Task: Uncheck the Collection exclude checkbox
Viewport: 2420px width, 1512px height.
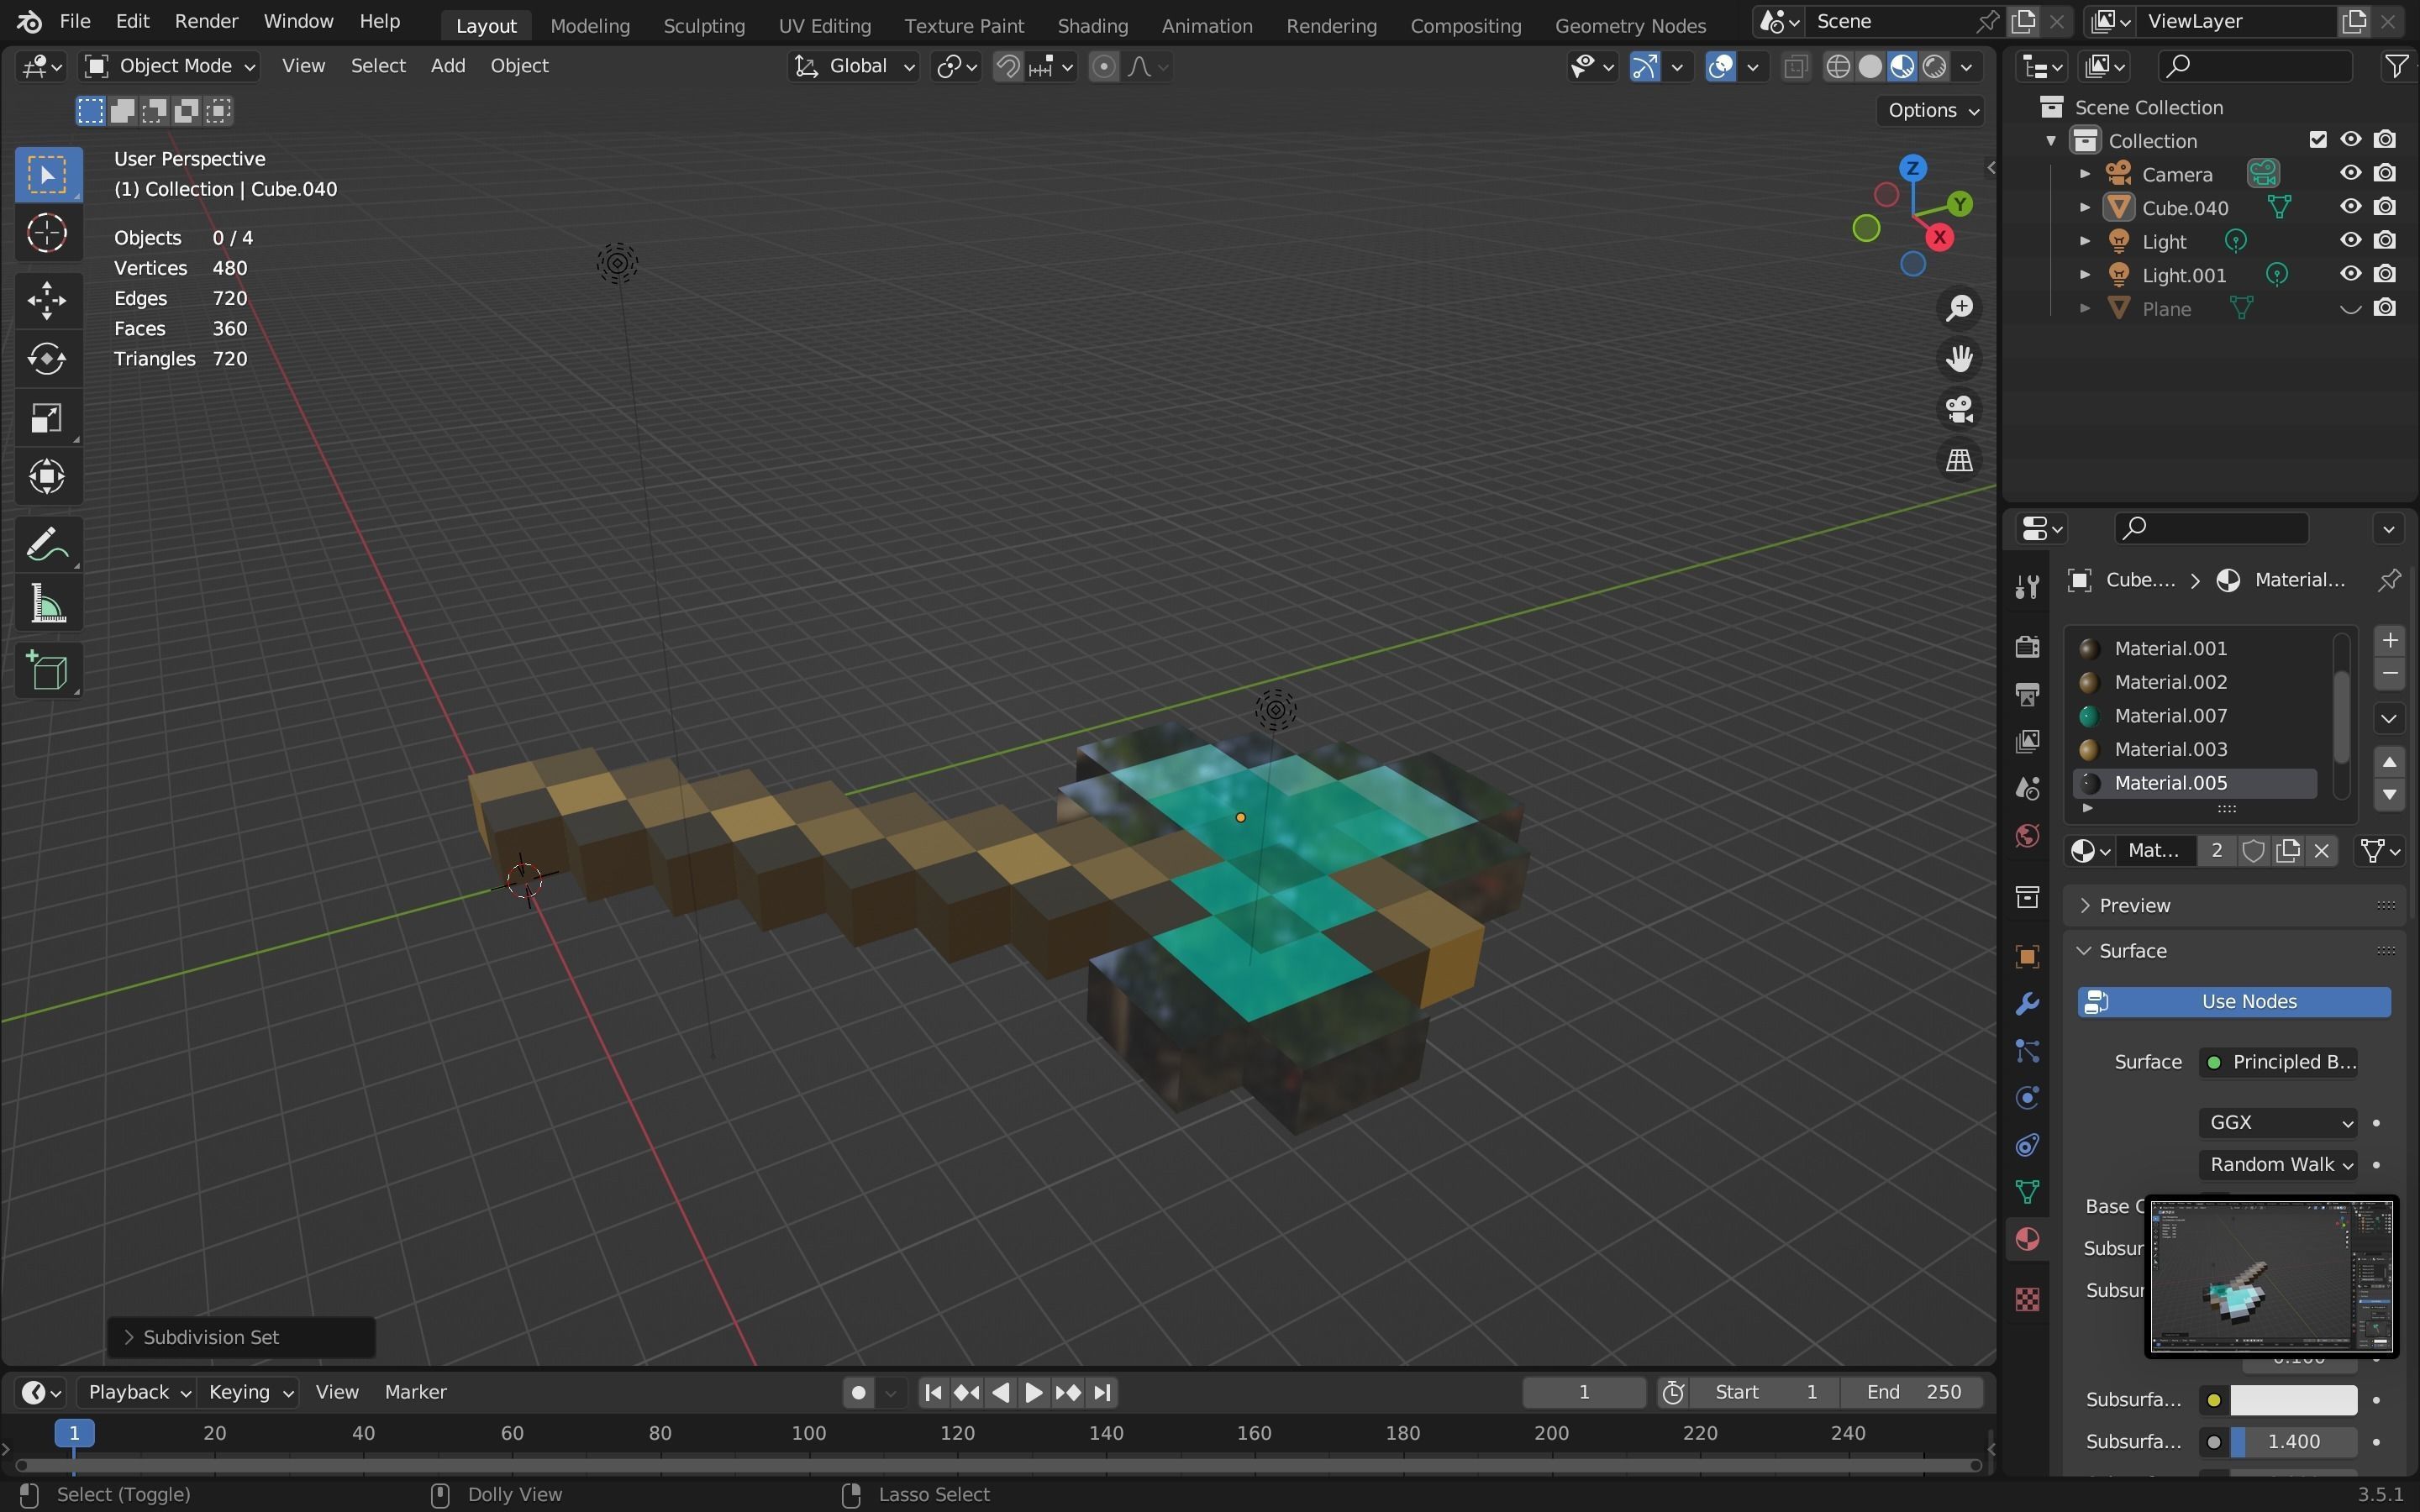Action: (2318, 140)
